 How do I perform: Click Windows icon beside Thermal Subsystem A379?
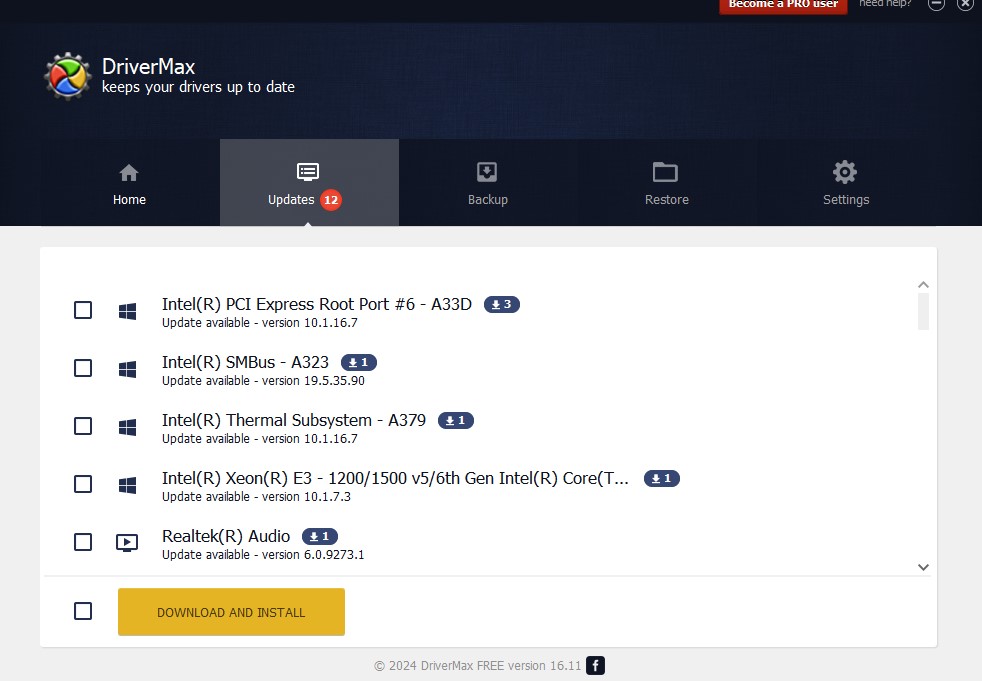click(x=127, y=427)
